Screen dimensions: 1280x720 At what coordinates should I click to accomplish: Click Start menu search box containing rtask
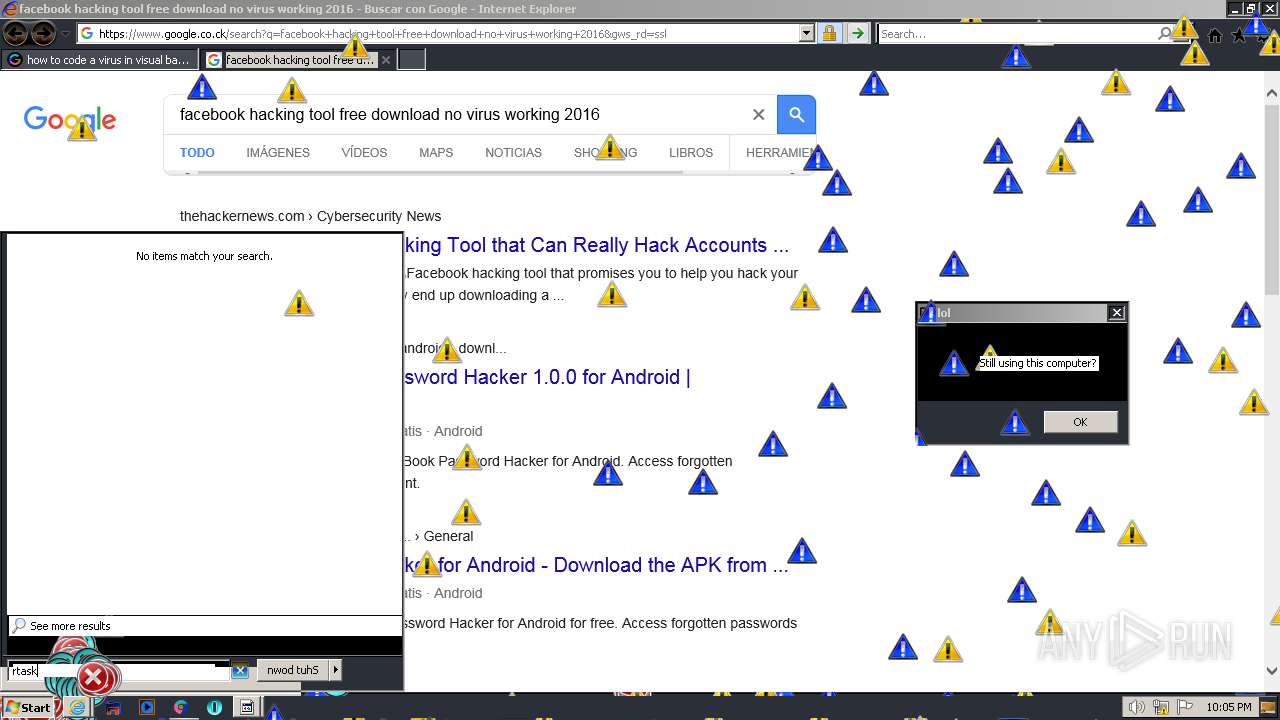click(118, 671)
